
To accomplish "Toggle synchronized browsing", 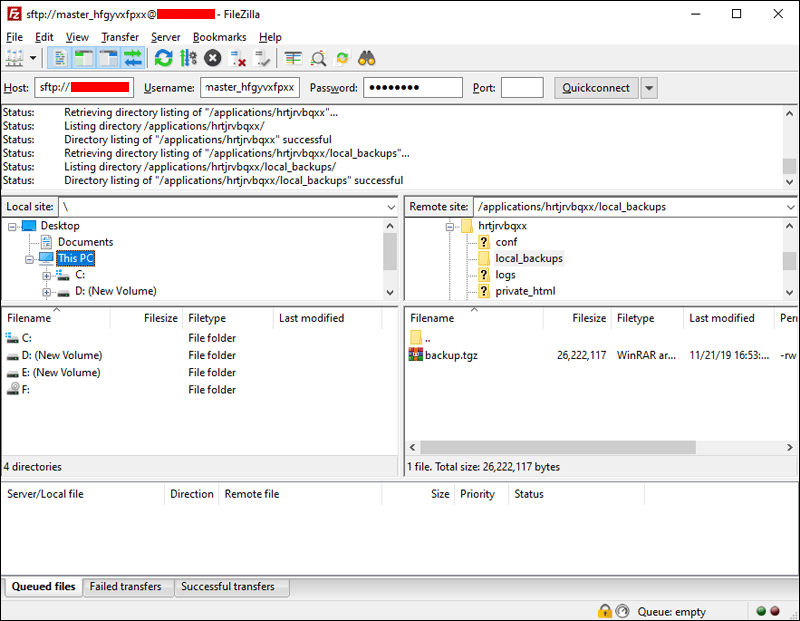I will tap(342, 58).
